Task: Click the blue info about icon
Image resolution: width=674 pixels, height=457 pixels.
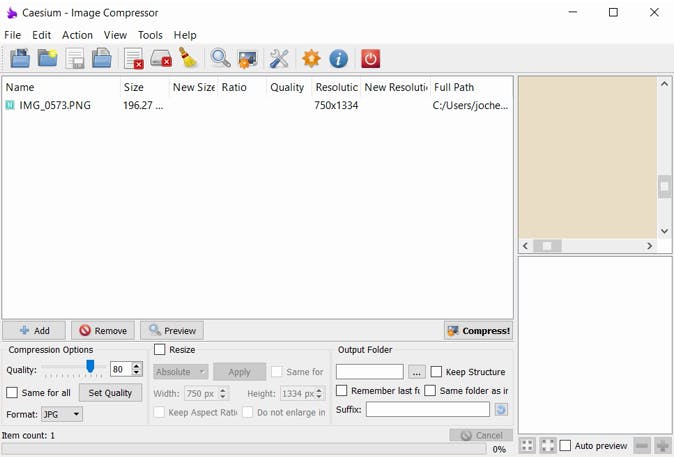Action: [x=339, y=59]
